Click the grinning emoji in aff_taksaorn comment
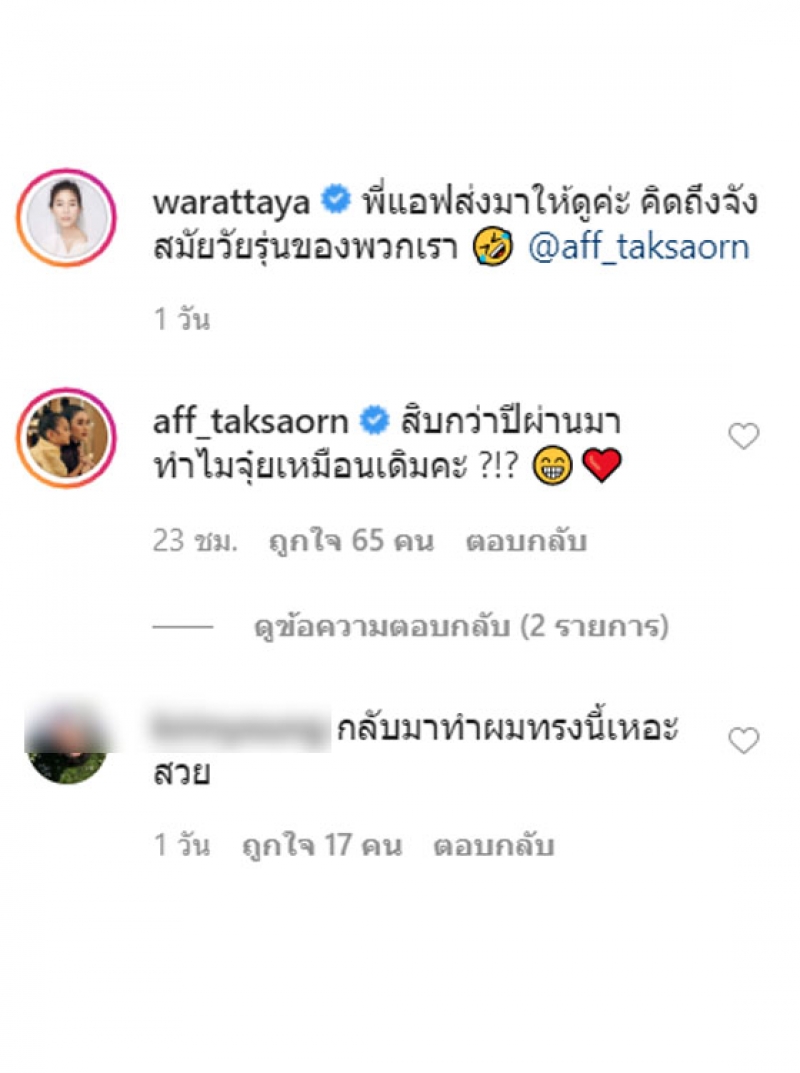 coord(552,466)
